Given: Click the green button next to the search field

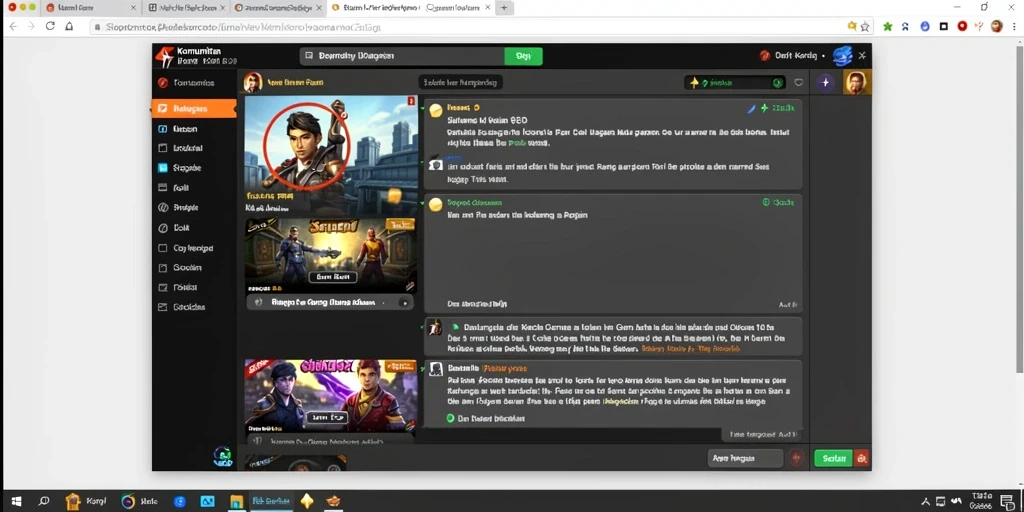Looking at the screenshot, I should [523, 56].
